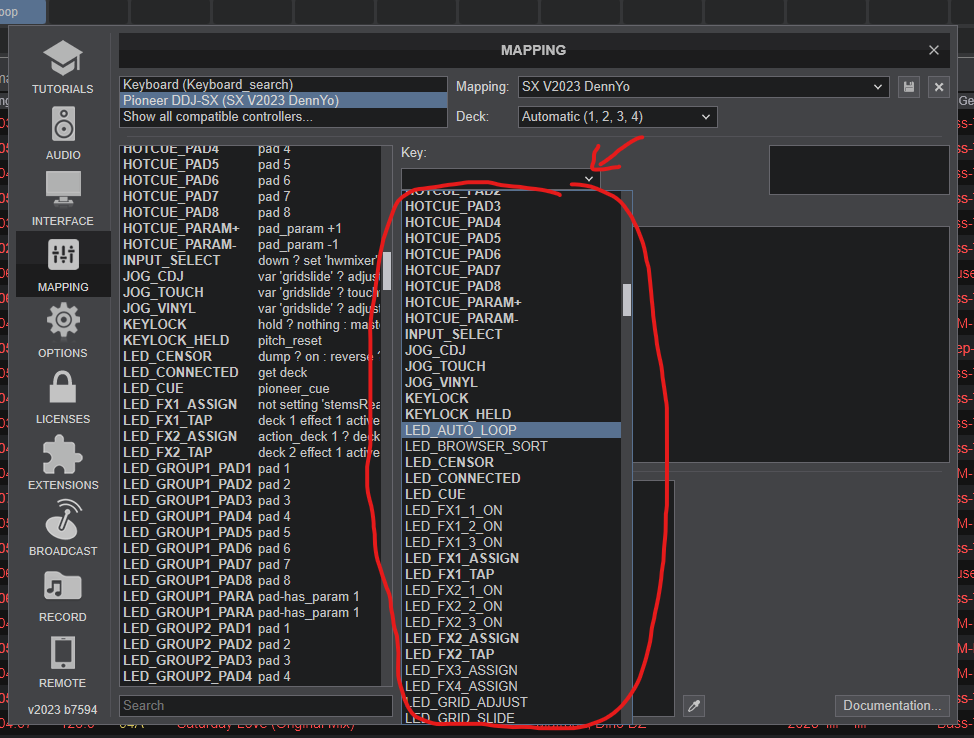The height and width of the screenshot is (738, 974).
Task: Click the mapping list scrollbar thumb
Action: (x=387, y=271)
